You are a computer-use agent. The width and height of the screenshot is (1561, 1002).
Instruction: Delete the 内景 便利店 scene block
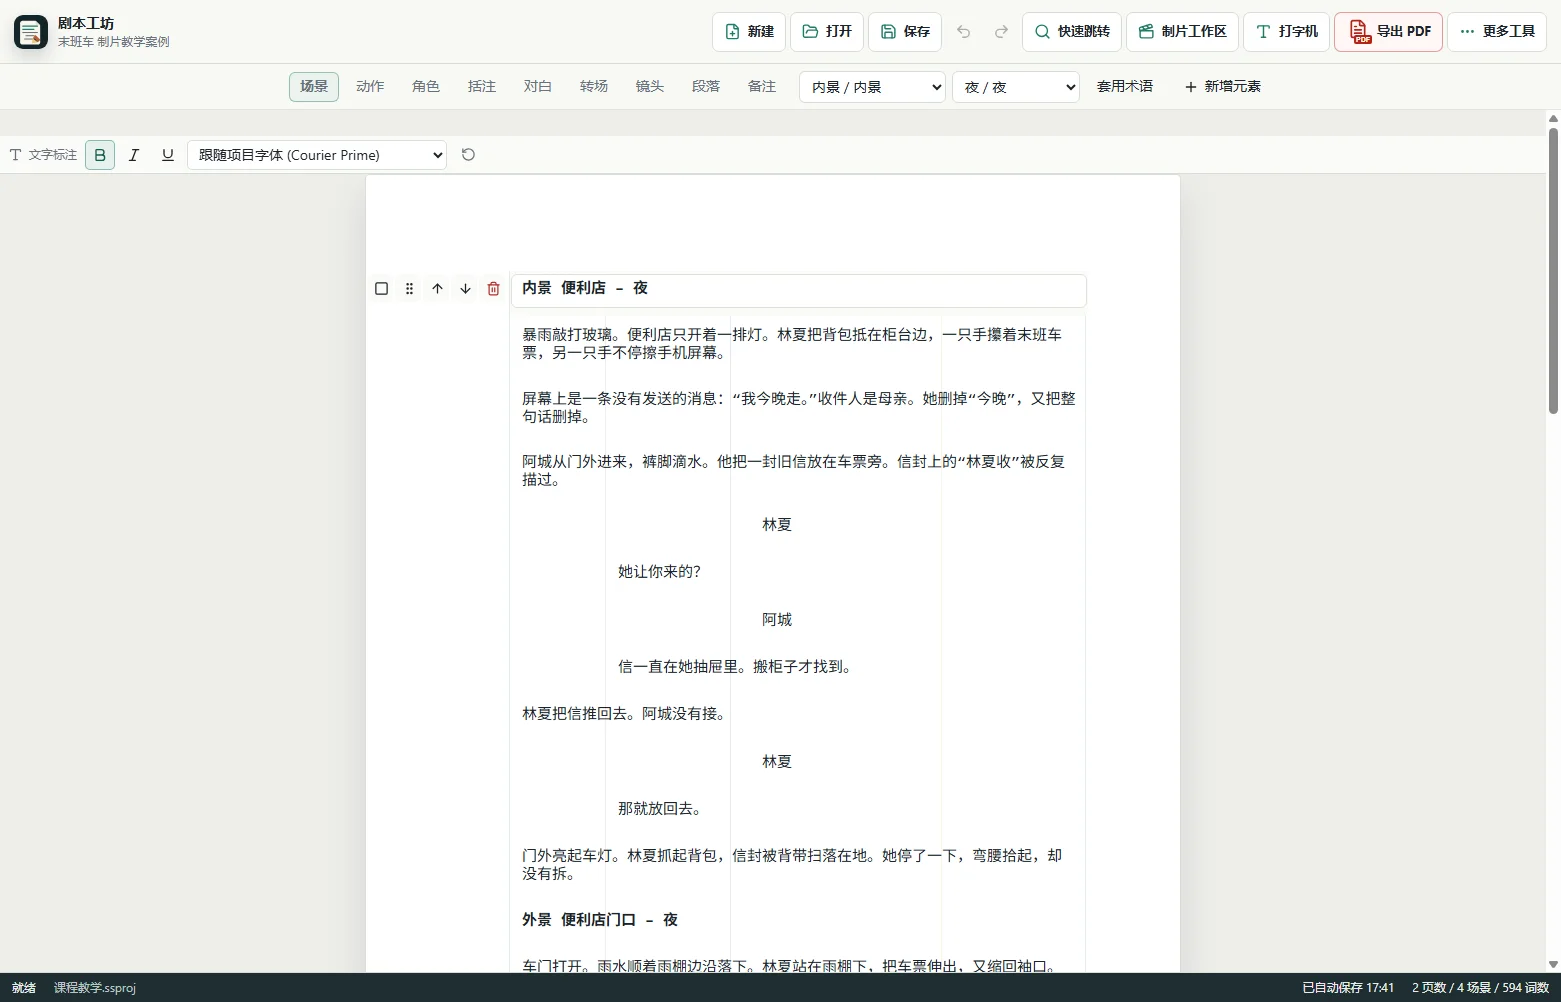pos(493,289)
